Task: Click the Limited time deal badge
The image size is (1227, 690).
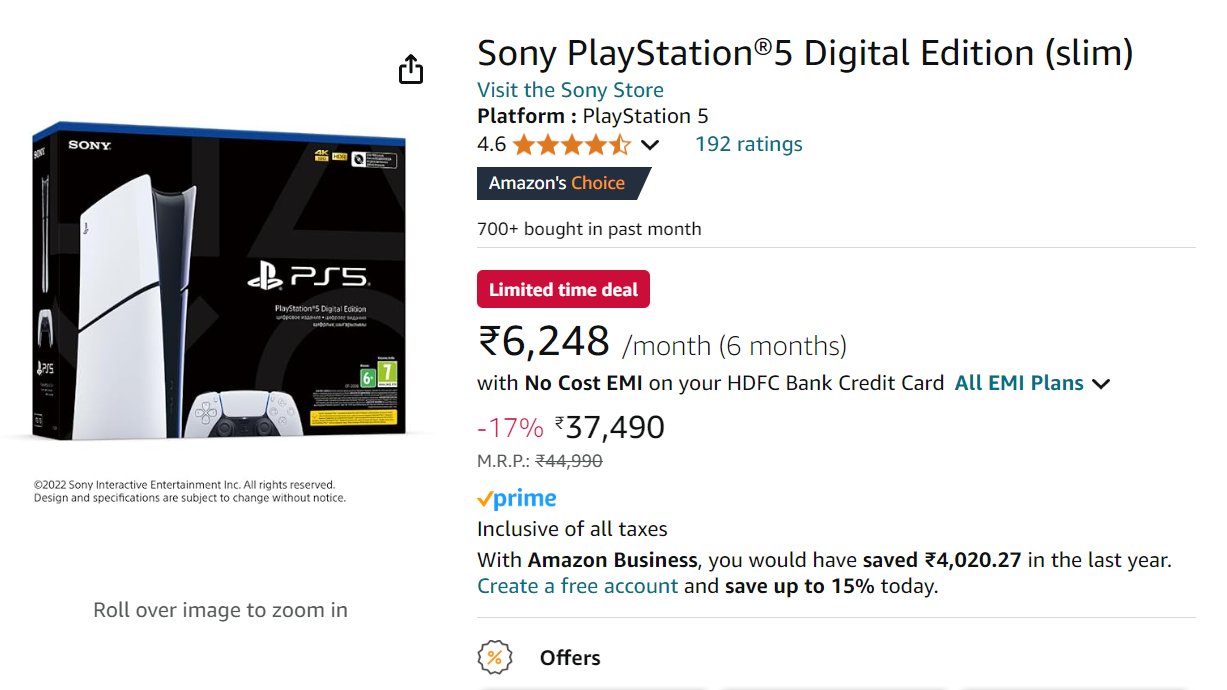Action: coord(563,290)
